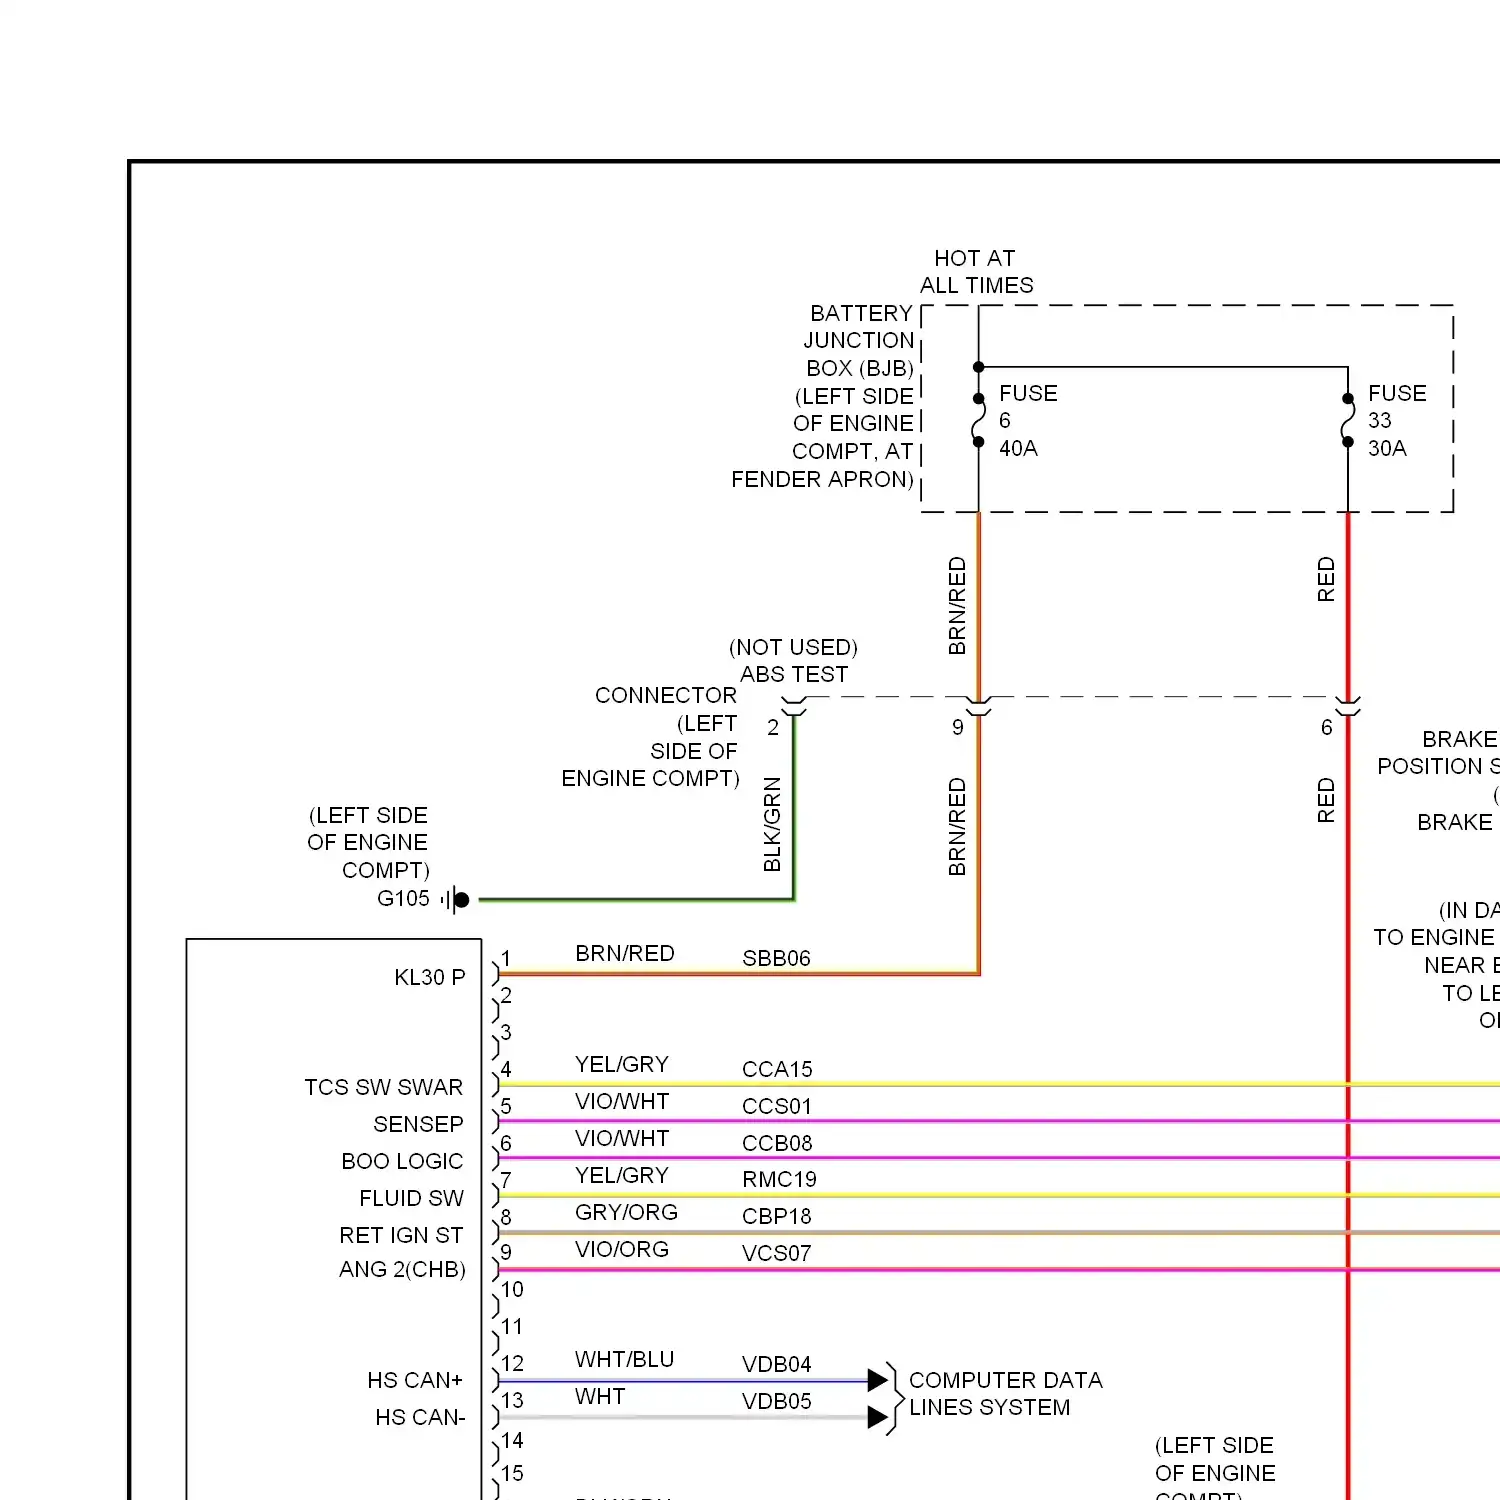Click the ANG 2(CHB) pin label

402,1270
